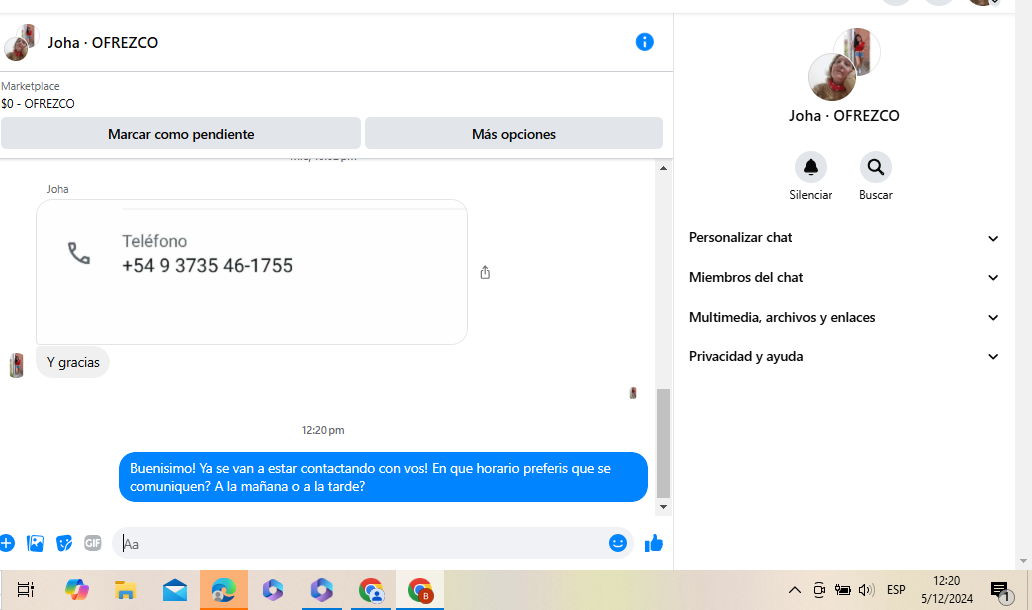
Task: Open the first Microsoft 365 taskbar icon
Action: coord(272,590)
